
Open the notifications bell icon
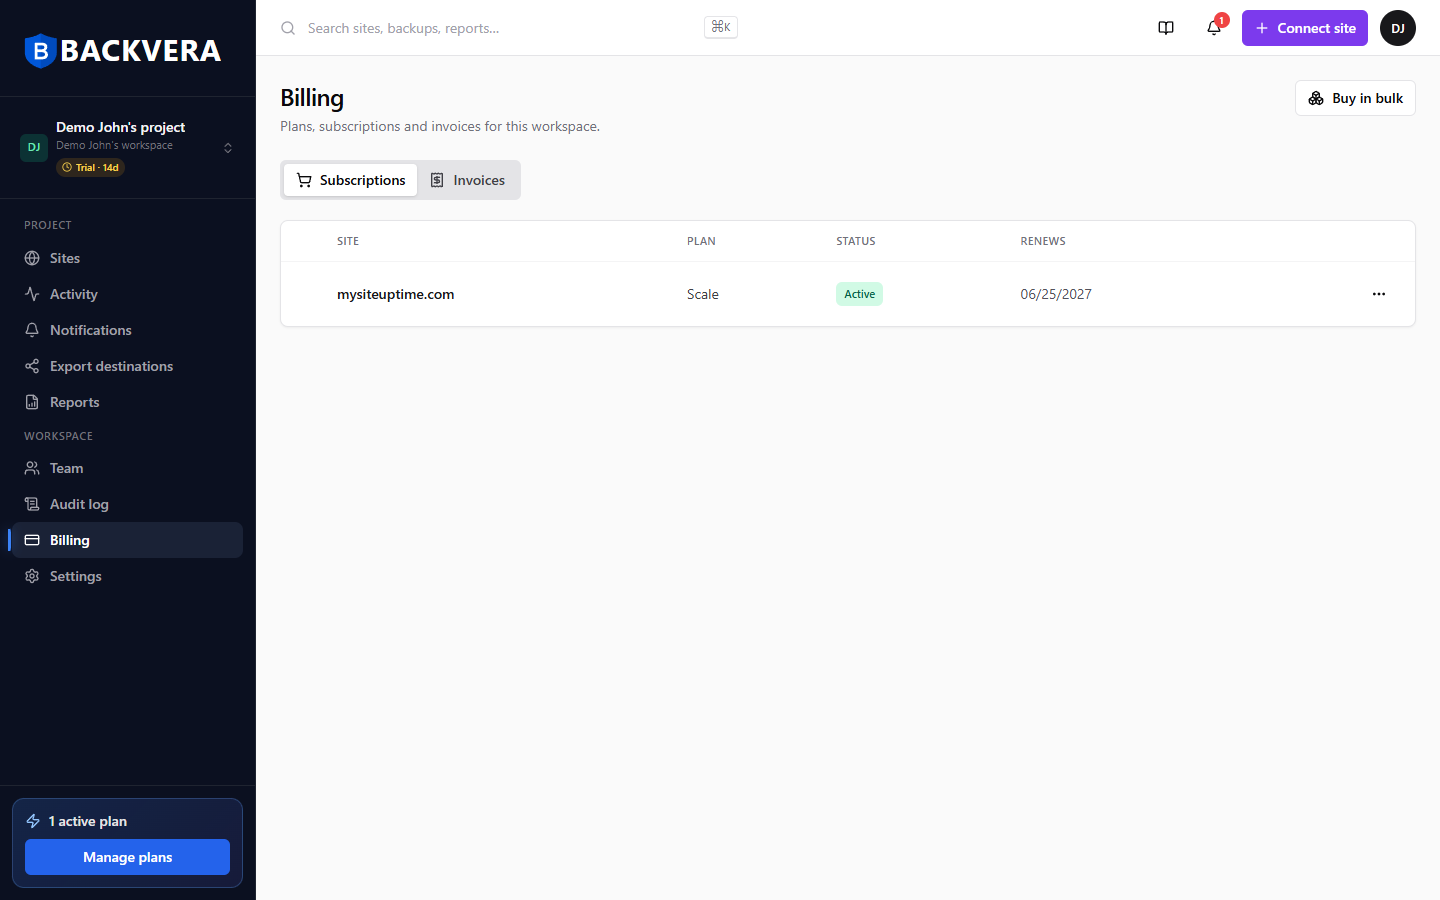coord(1214,28)
